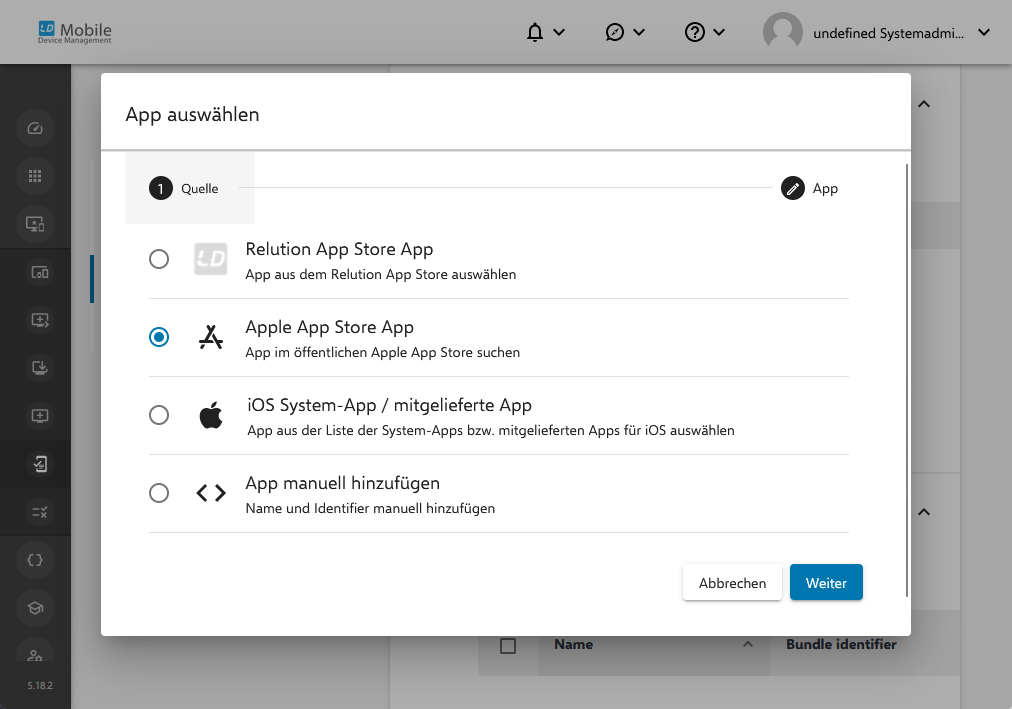Go to the Quelle wizard step

pyautogui.click(x=190, y=188)
